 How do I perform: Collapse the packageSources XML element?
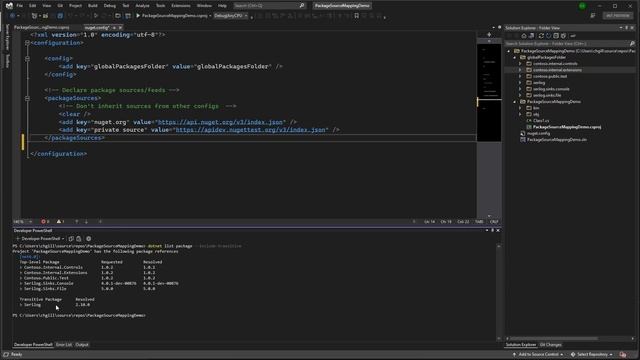point(27,98)
